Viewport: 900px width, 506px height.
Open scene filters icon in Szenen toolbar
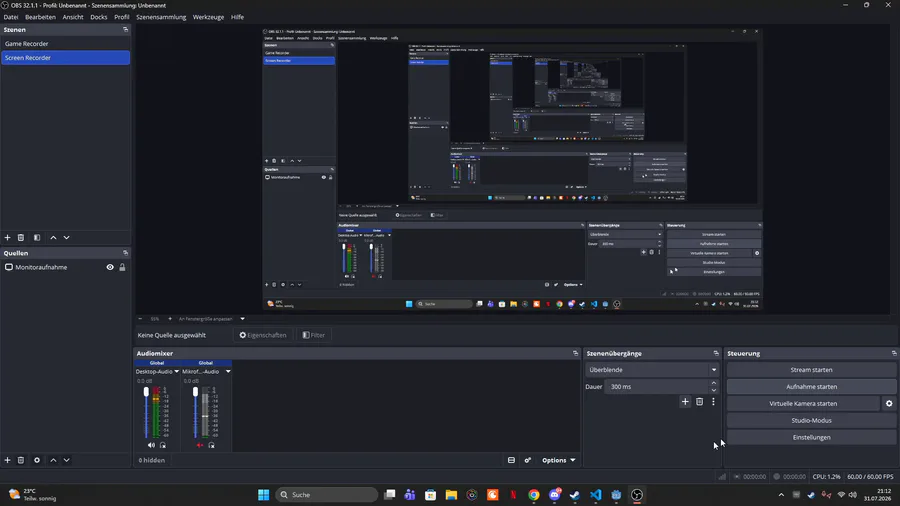pyautogui.click(x=37, y=238)
